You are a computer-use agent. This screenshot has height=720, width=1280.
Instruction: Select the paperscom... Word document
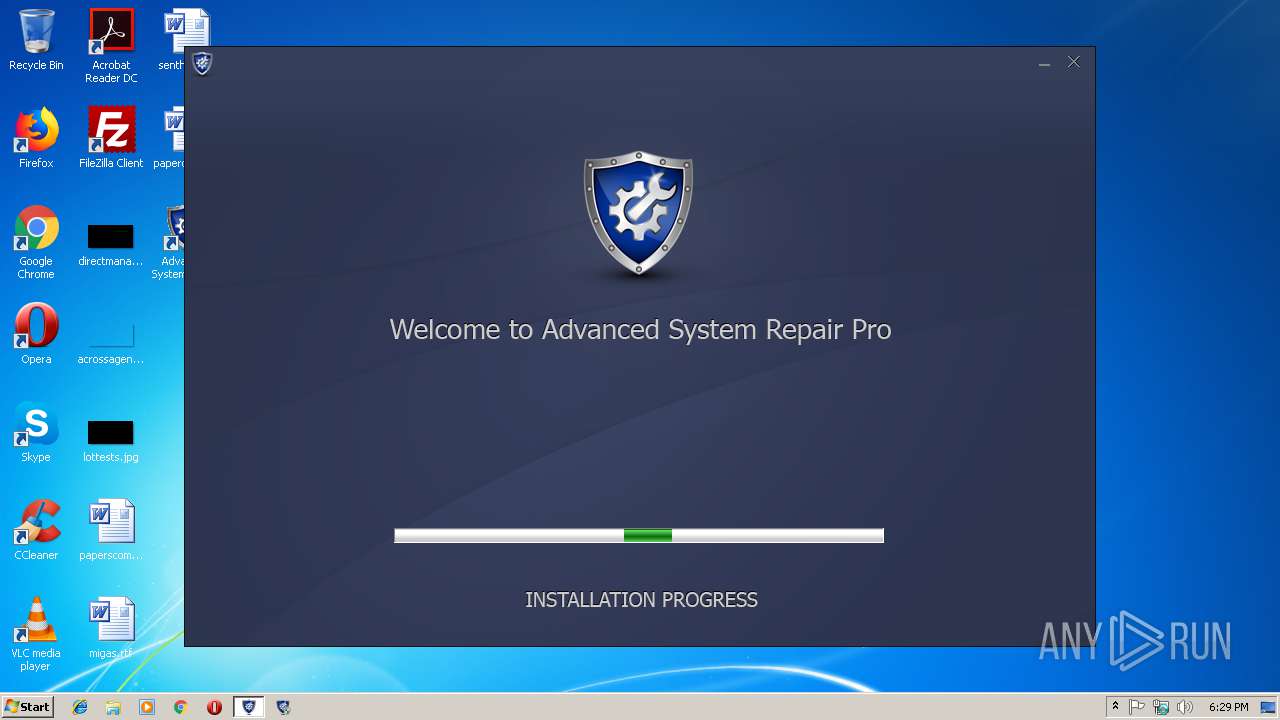coord(111,530)
